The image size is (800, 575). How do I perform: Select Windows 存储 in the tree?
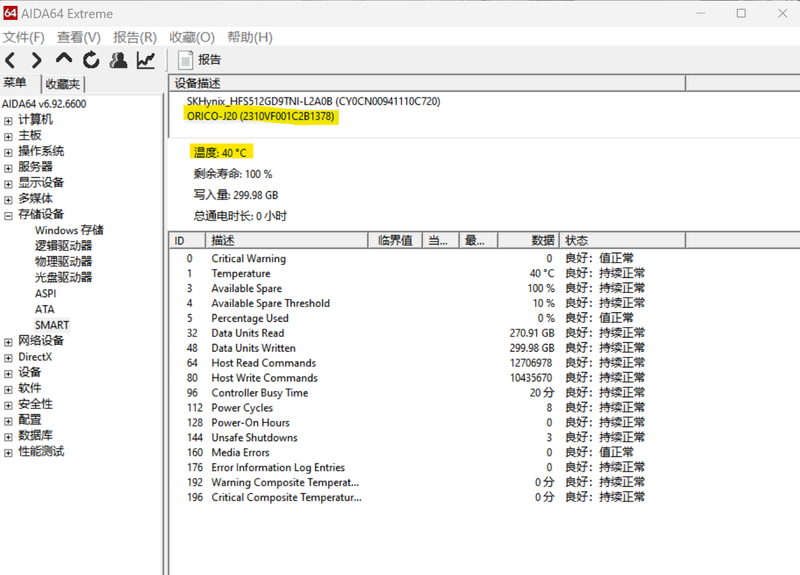pyautogui.click(x=69, y=230)
